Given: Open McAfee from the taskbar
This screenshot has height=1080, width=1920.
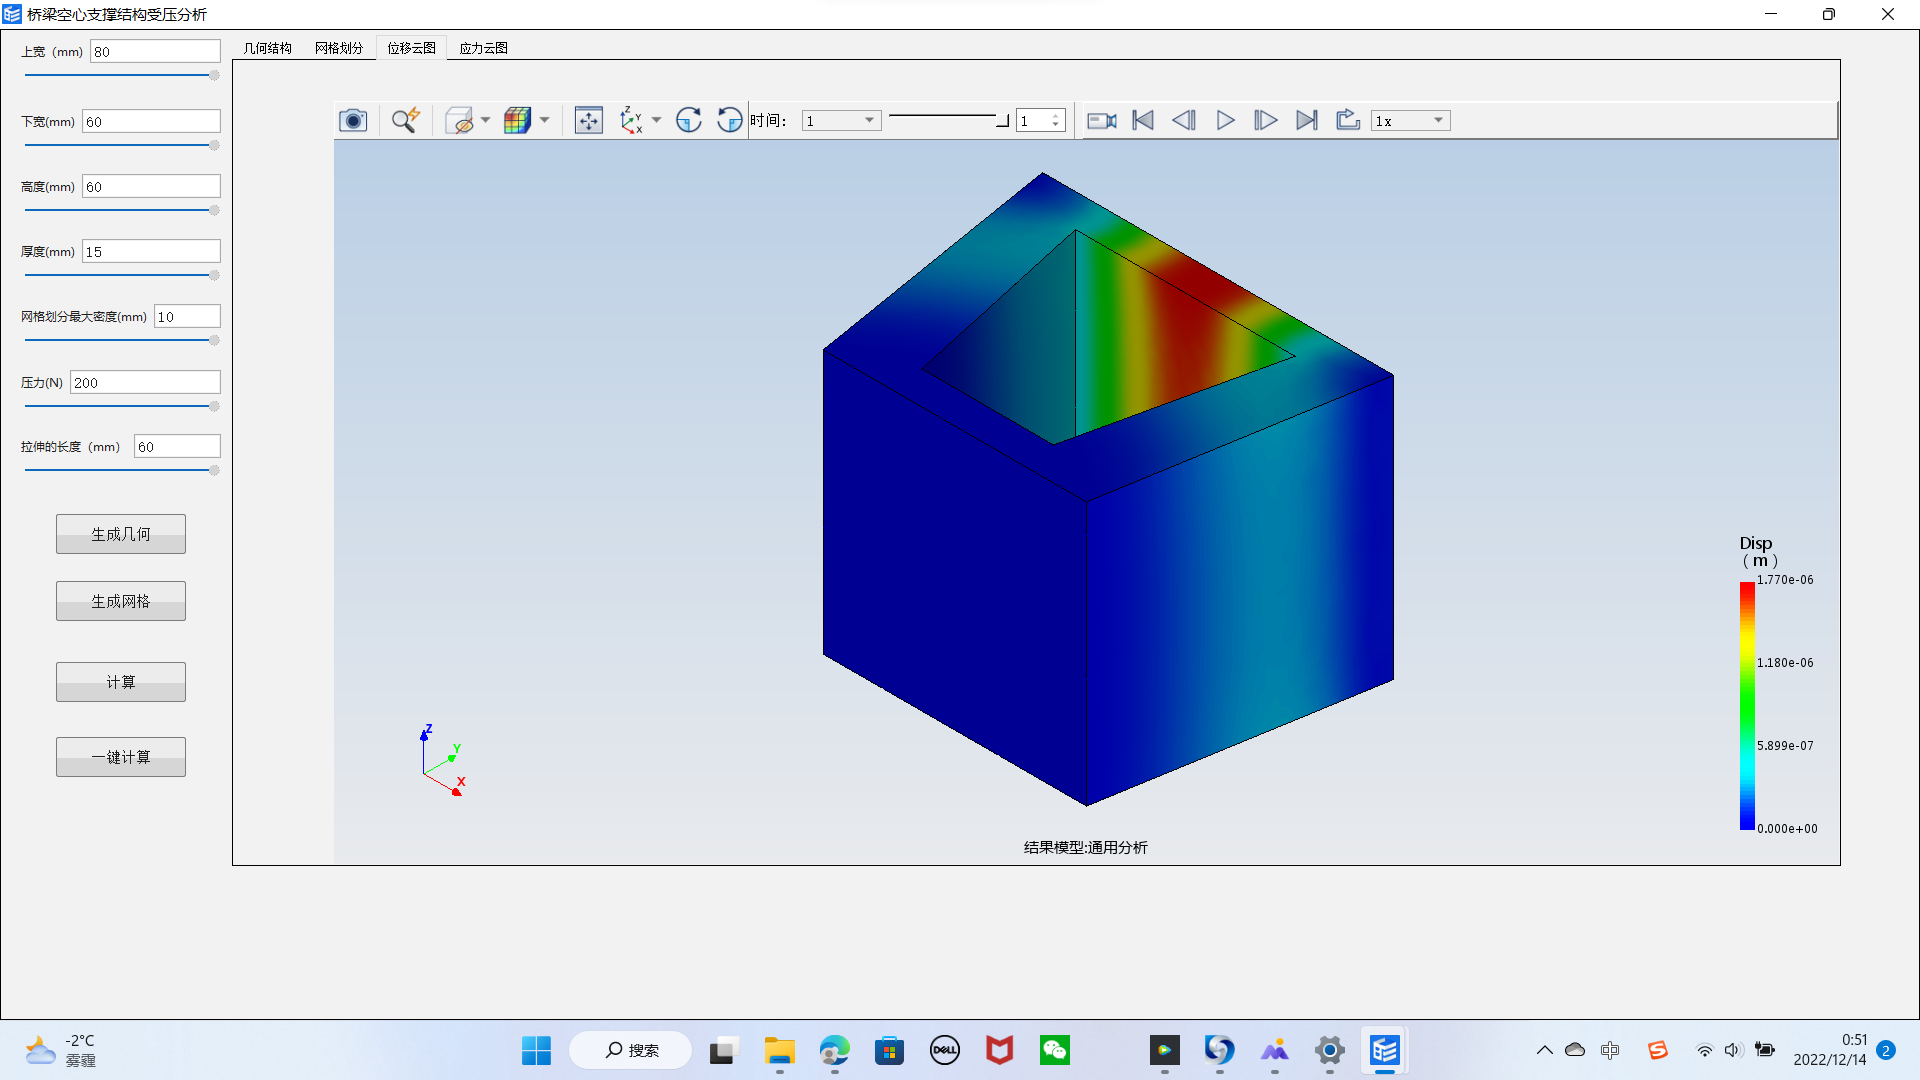Looking at the screenshot, I should [x=999, y=1050].
